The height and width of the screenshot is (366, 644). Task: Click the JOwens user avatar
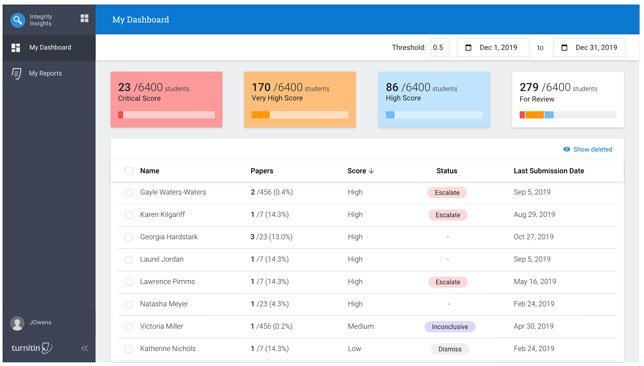pos(17,323)
